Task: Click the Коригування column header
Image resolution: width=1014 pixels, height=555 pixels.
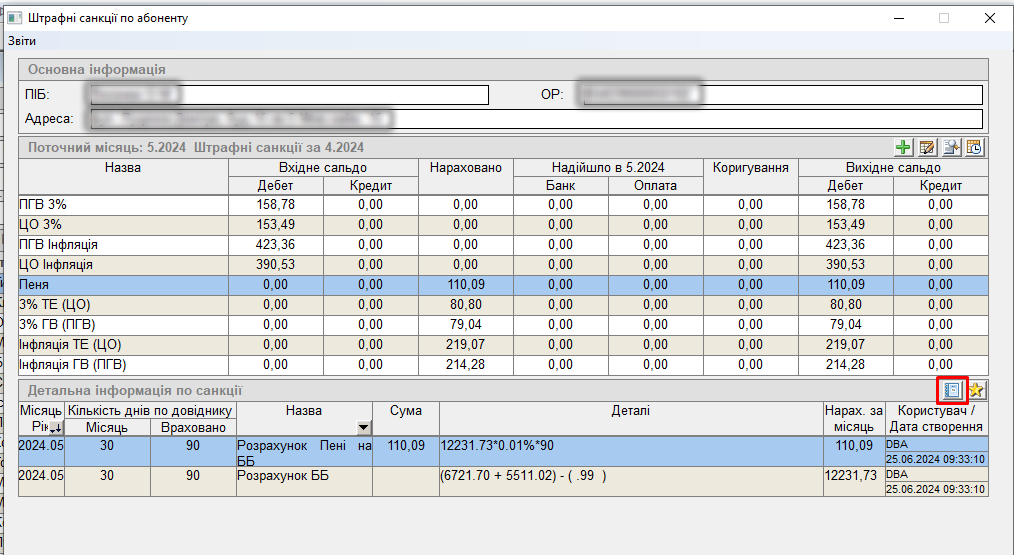Action: [751, 168]
